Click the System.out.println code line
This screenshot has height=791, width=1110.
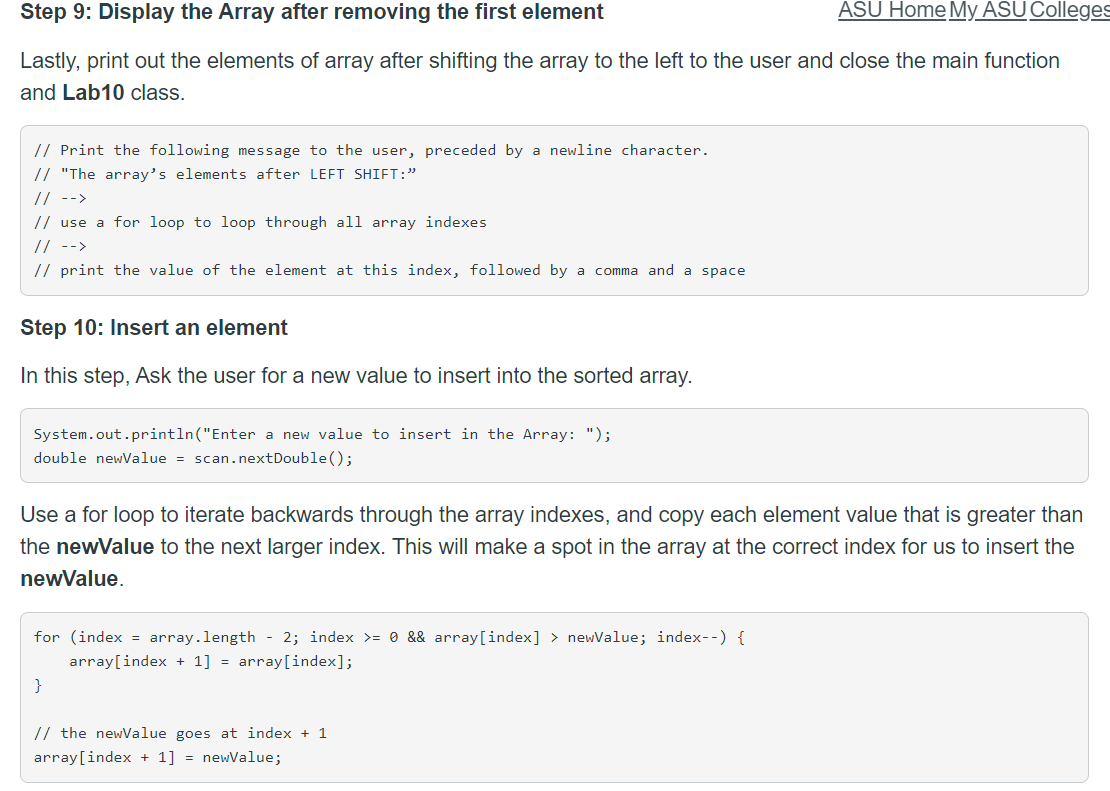[x=322, y=433]
